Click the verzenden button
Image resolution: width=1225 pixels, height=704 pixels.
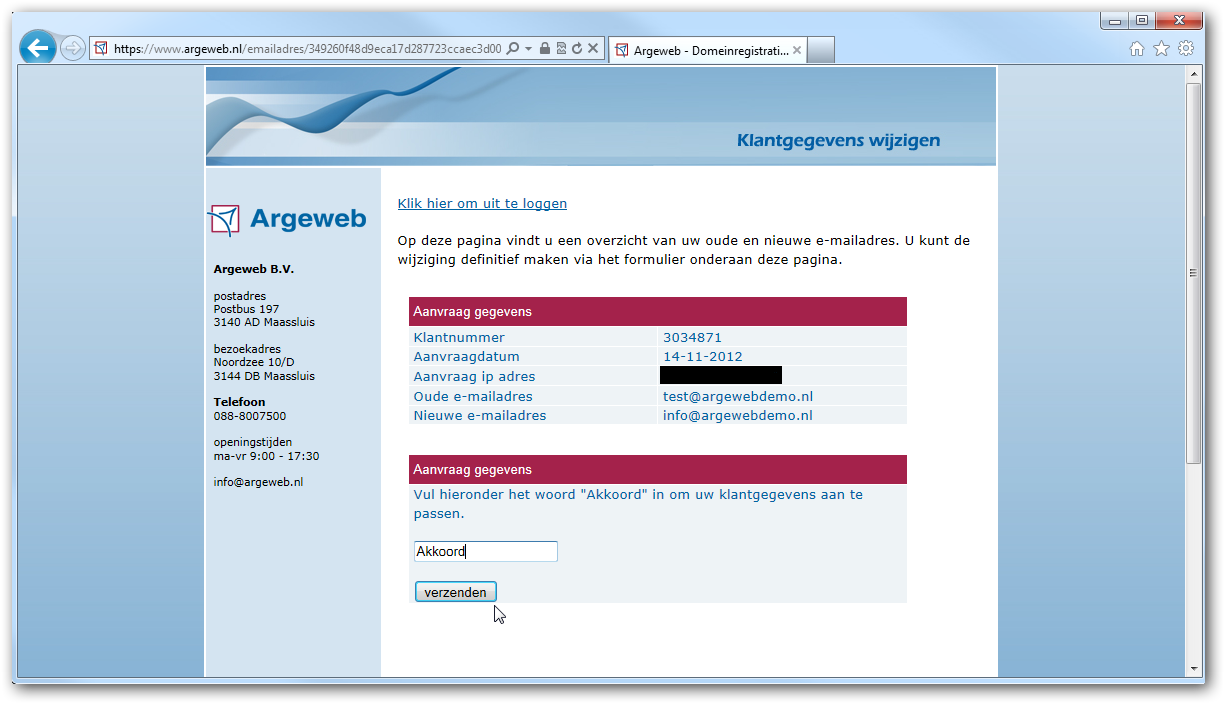tap(455, 592)
